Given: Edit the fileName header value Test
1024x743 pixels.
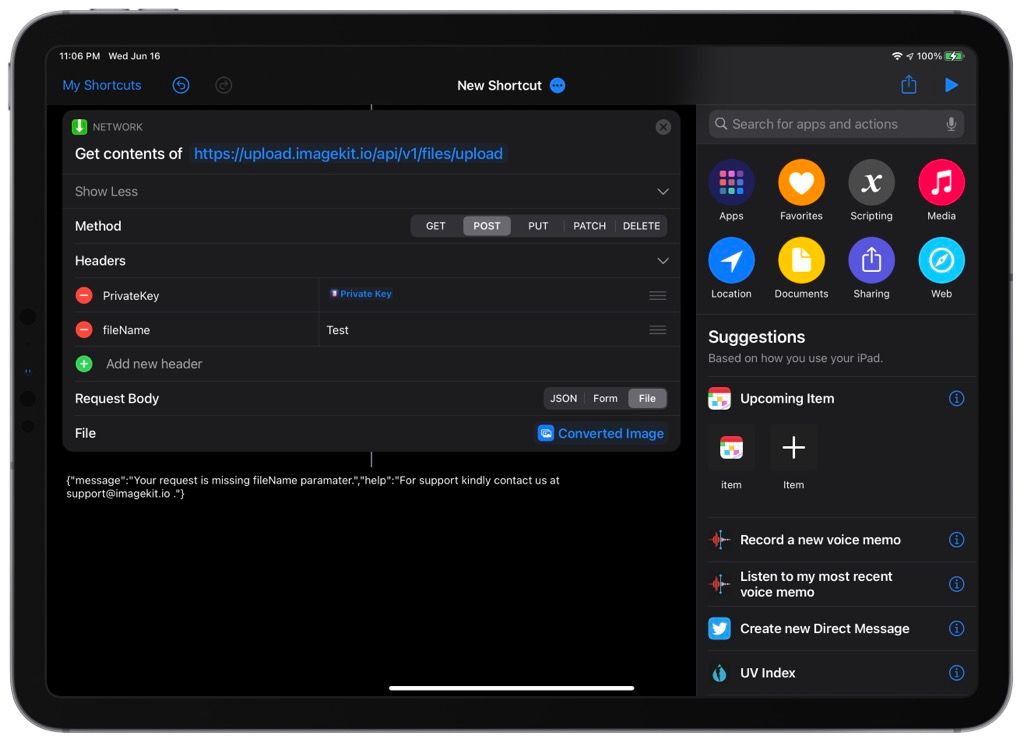Looking at the screenshot, I should pos(338,330).
